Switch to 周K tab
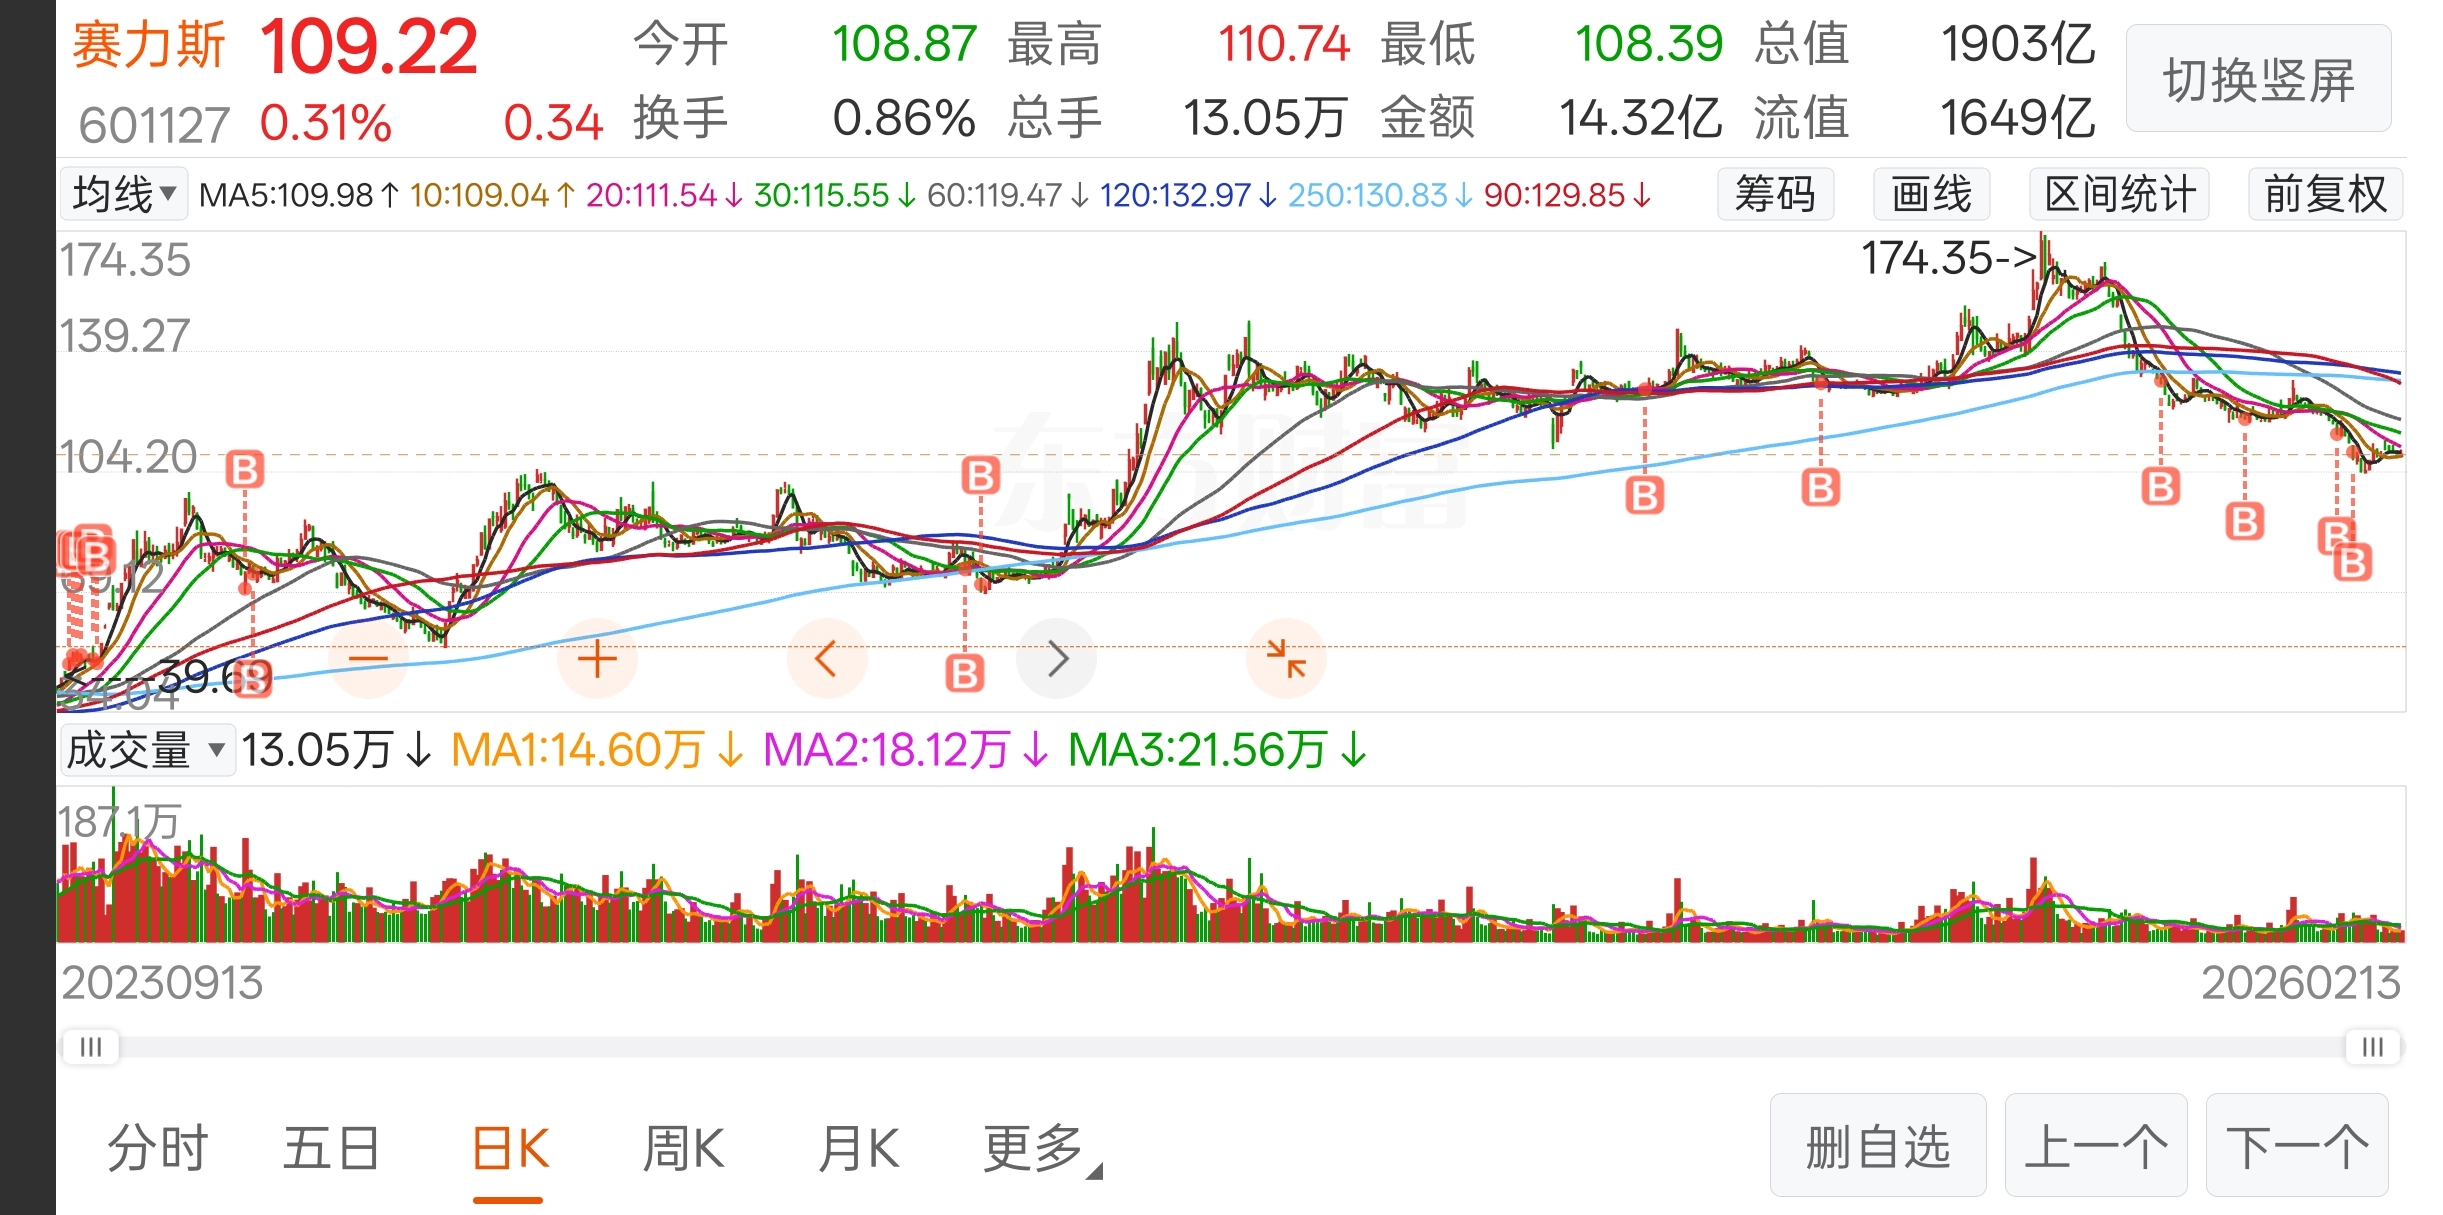This screenshot has width=2443, height=1215. (x=683, y=1148)
